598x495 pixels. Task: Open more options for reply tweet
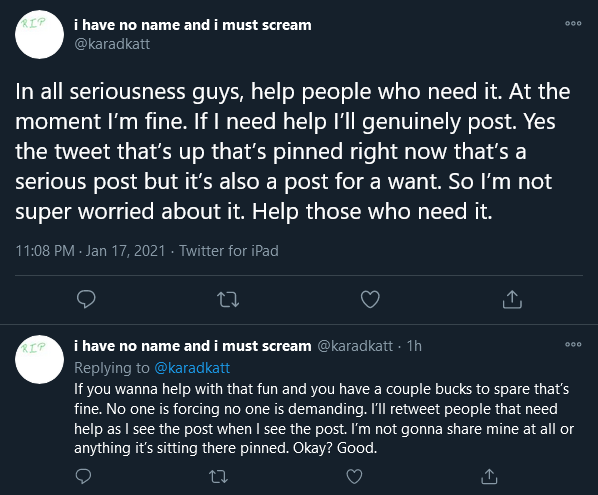pyautogui.click(x=573, y=344)
